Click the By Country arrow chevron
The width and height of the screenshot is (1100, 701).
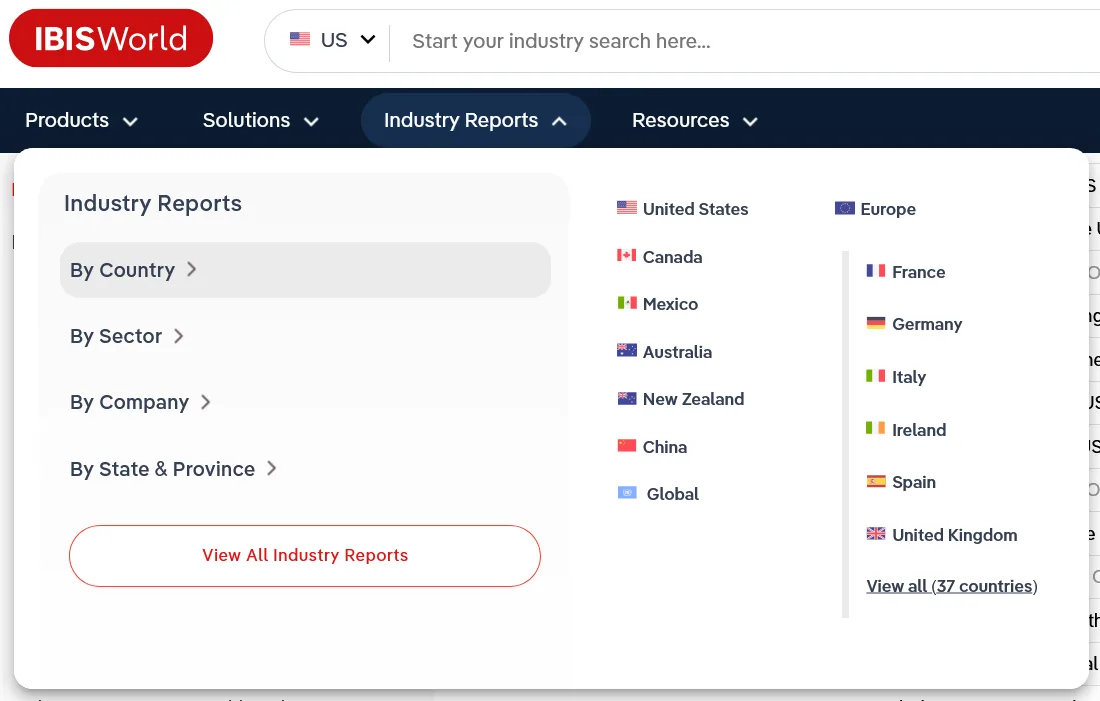tap(192, 269)
